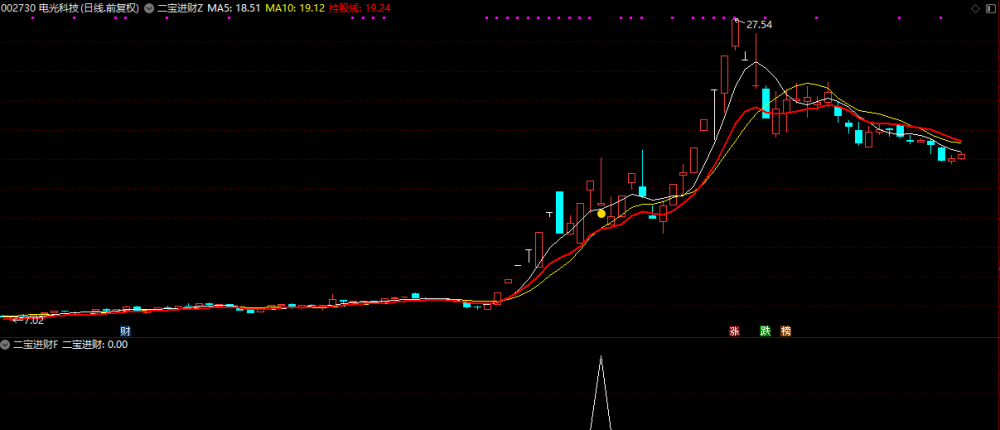This screenshot has width=1000, height=430.
Task: Click the MA5: 18.51 value
Action: click(x=235, y=8)
